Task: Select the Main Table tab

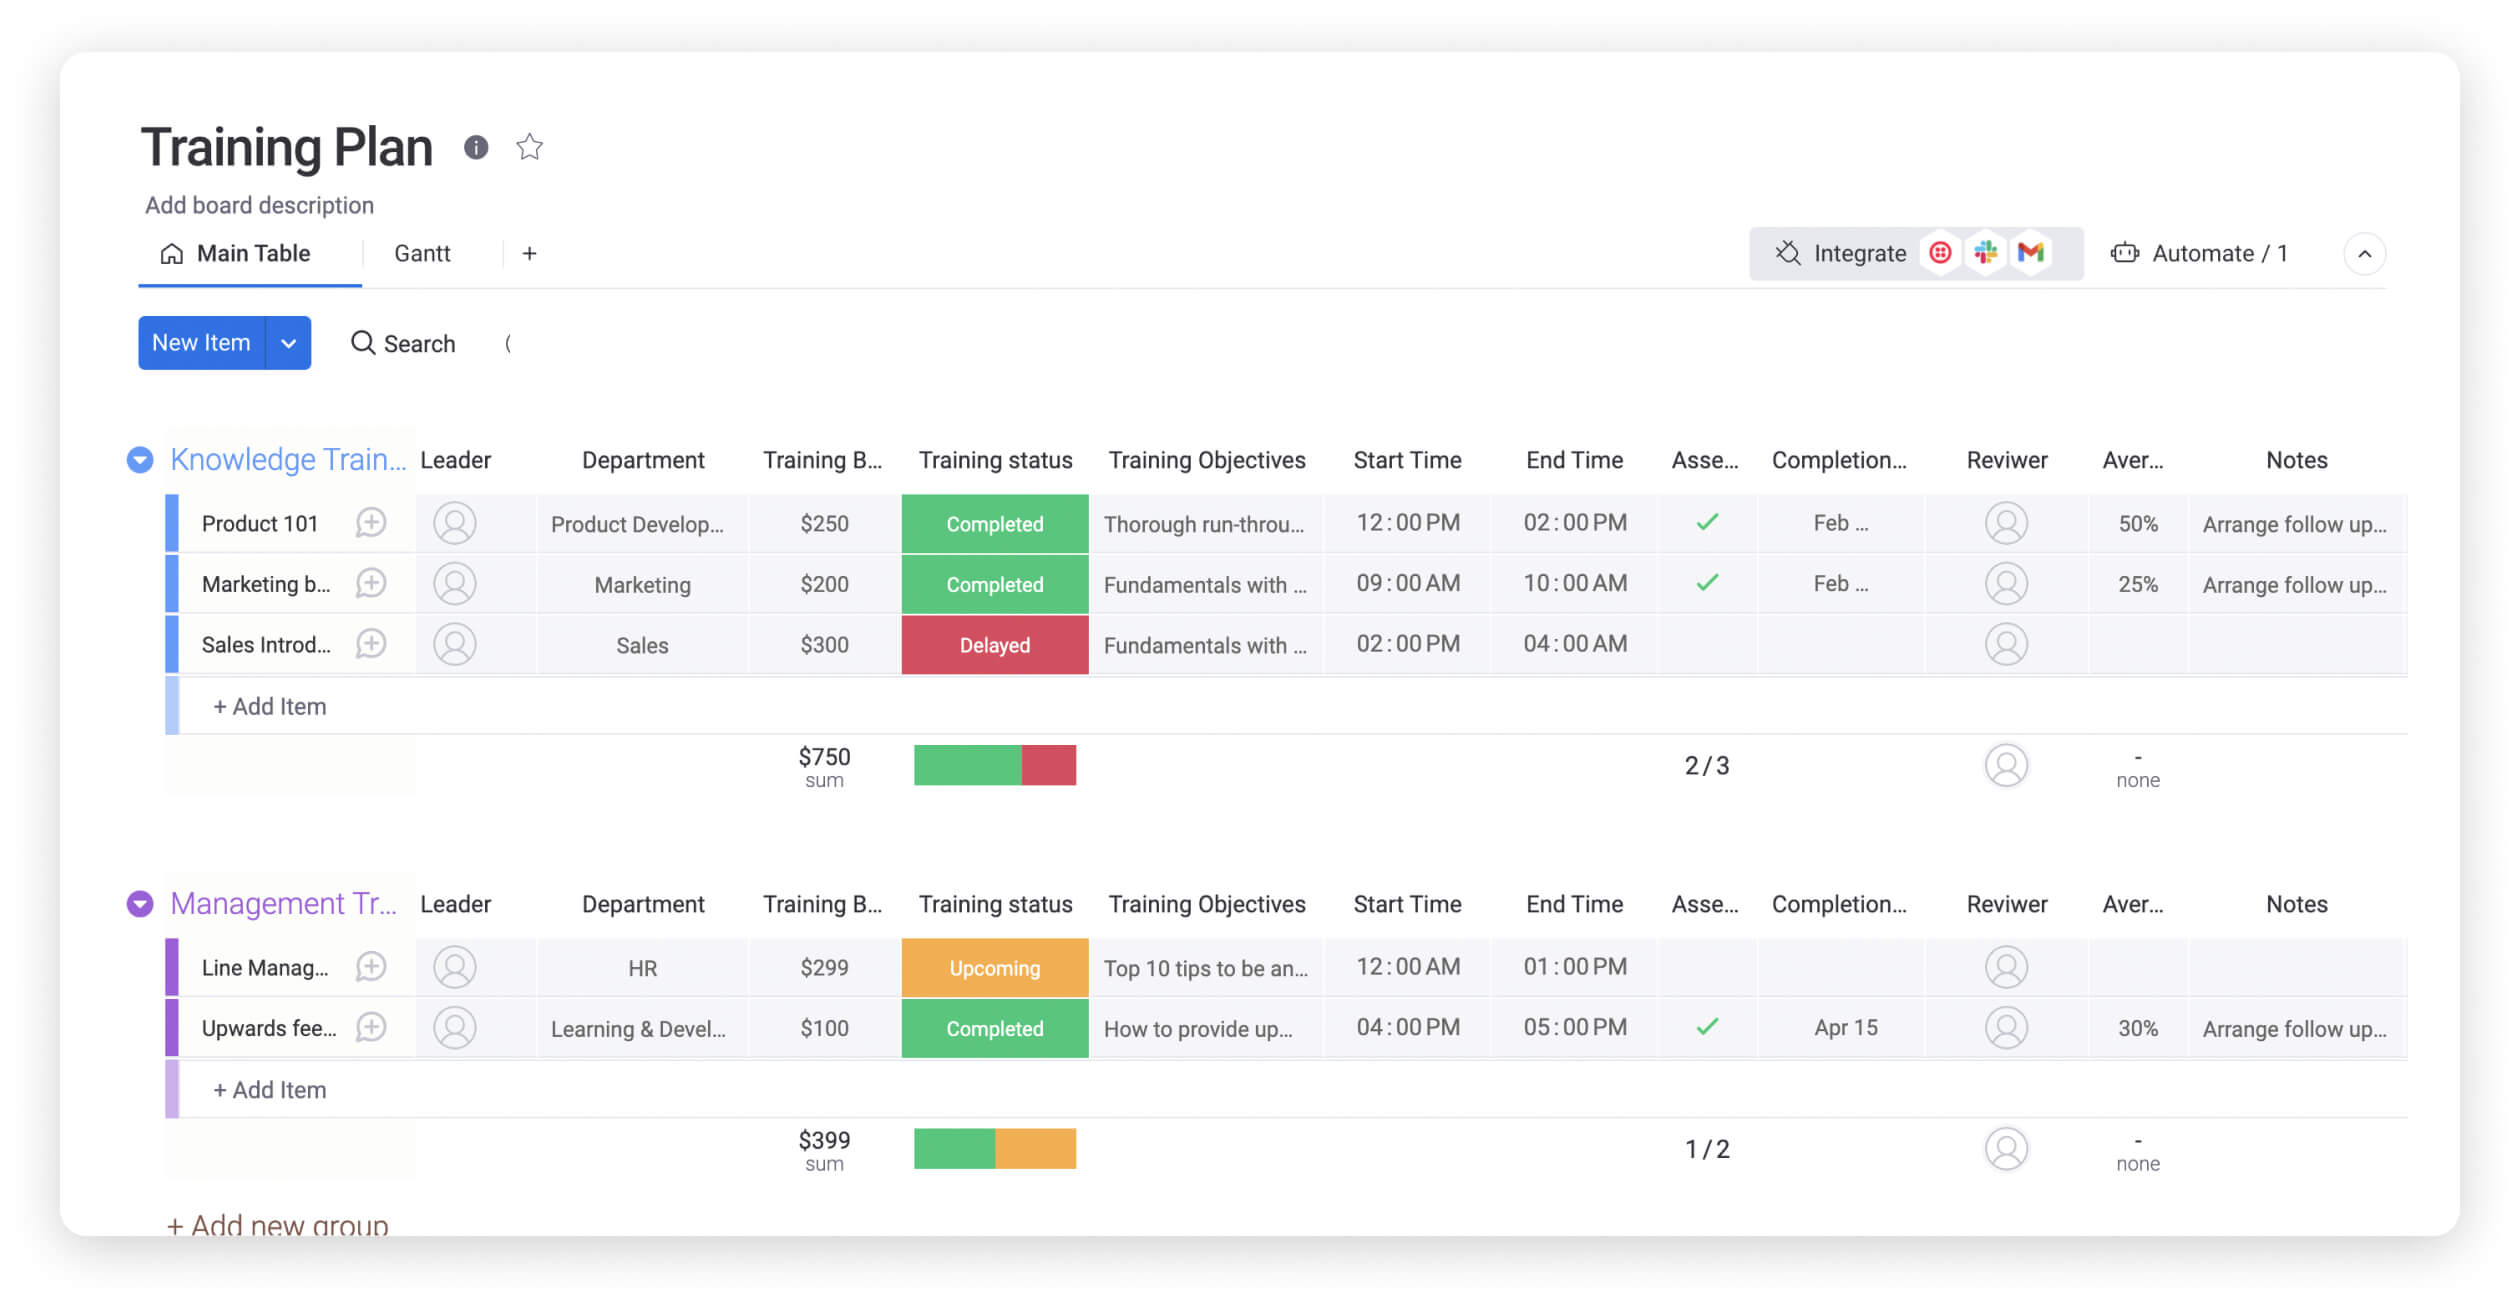Action: [x=251, y=253]
